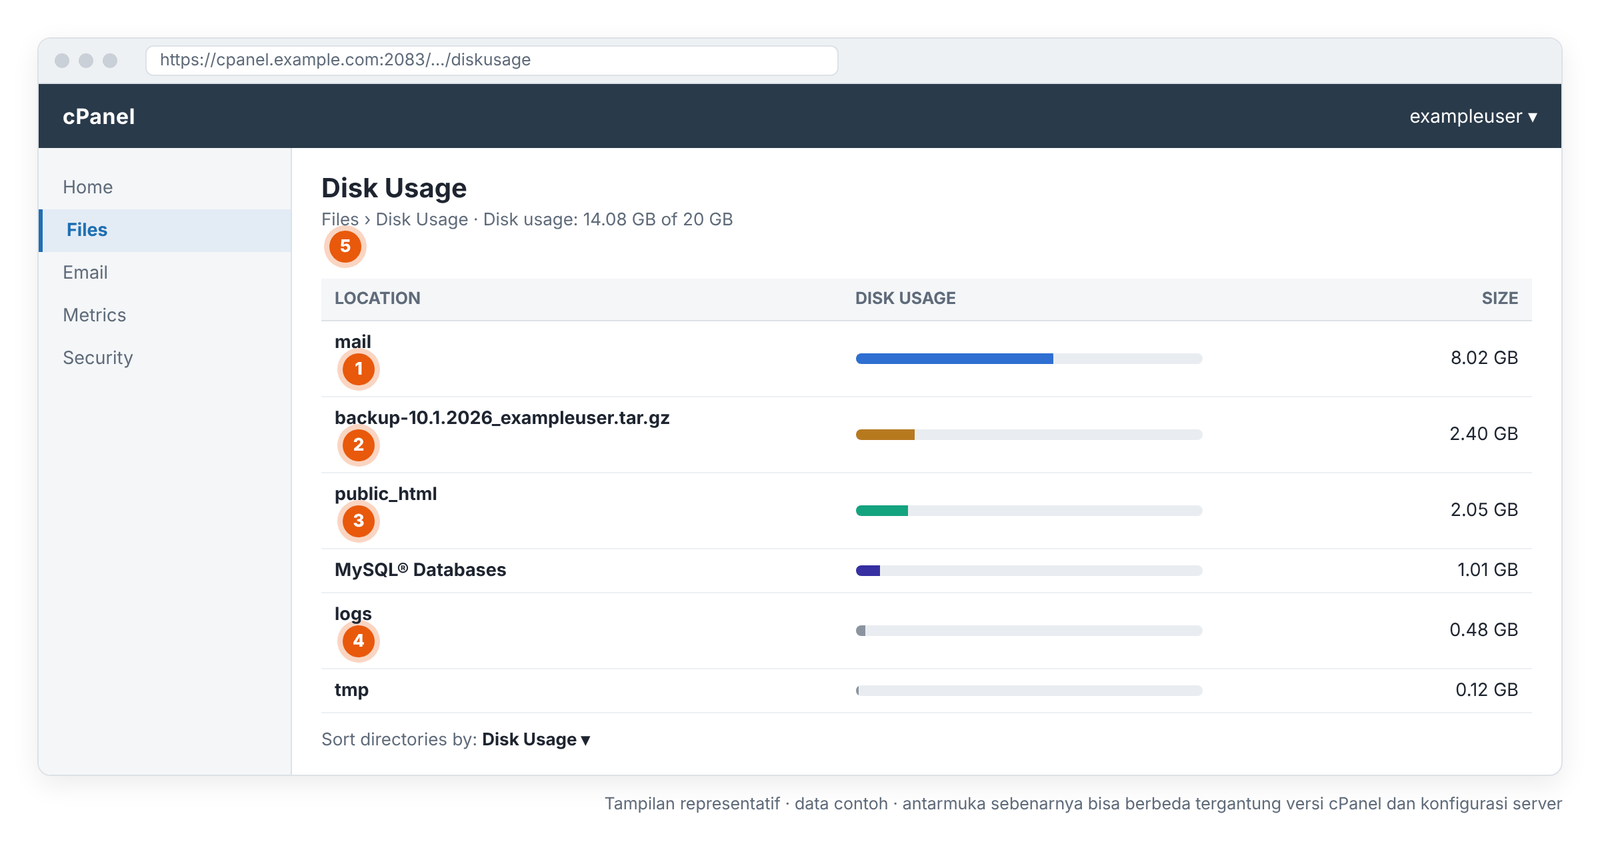
Task: Select the 0.12 GB size value
Action: coord(1487,690)
